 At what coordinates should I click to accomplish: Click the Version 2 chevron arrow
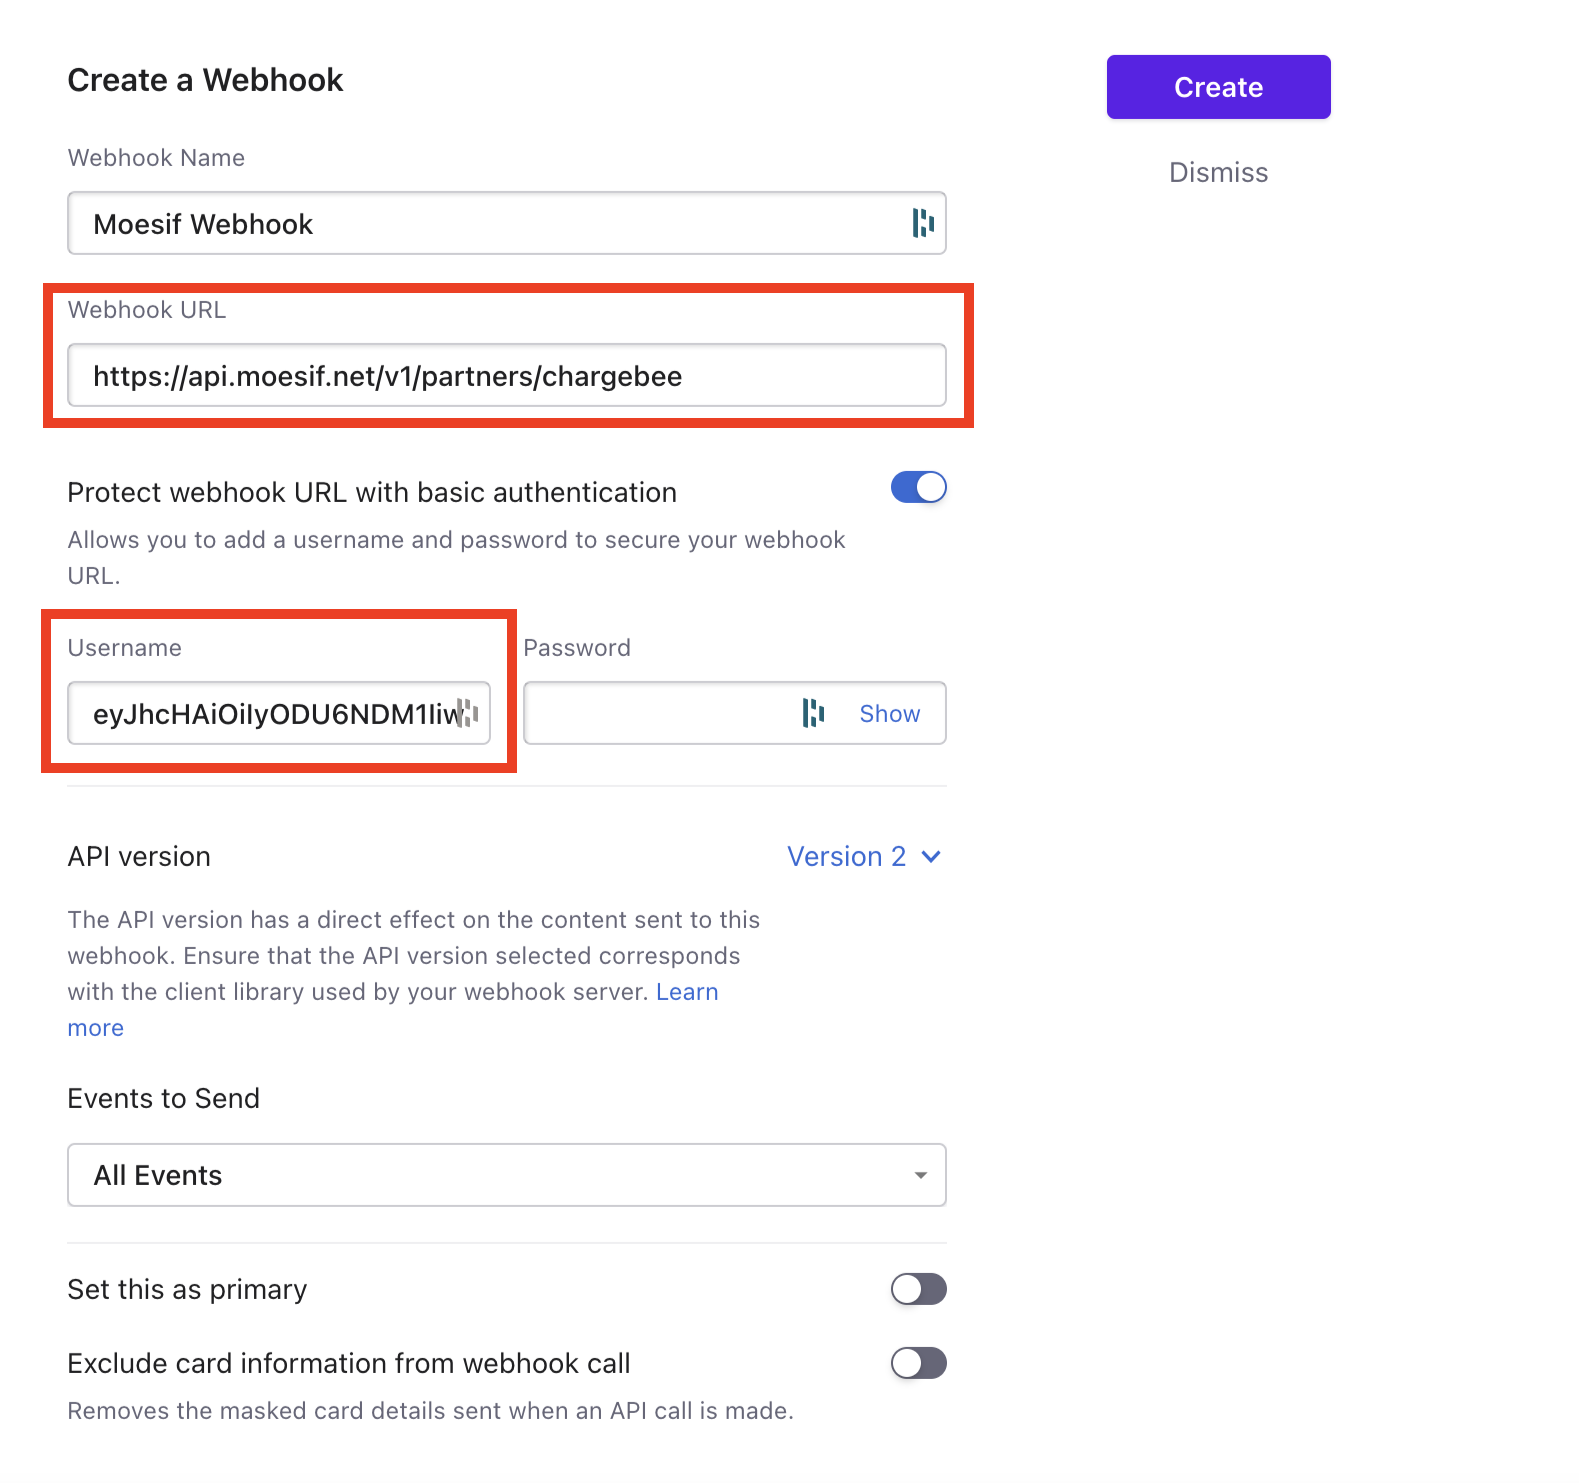point(931,857)
